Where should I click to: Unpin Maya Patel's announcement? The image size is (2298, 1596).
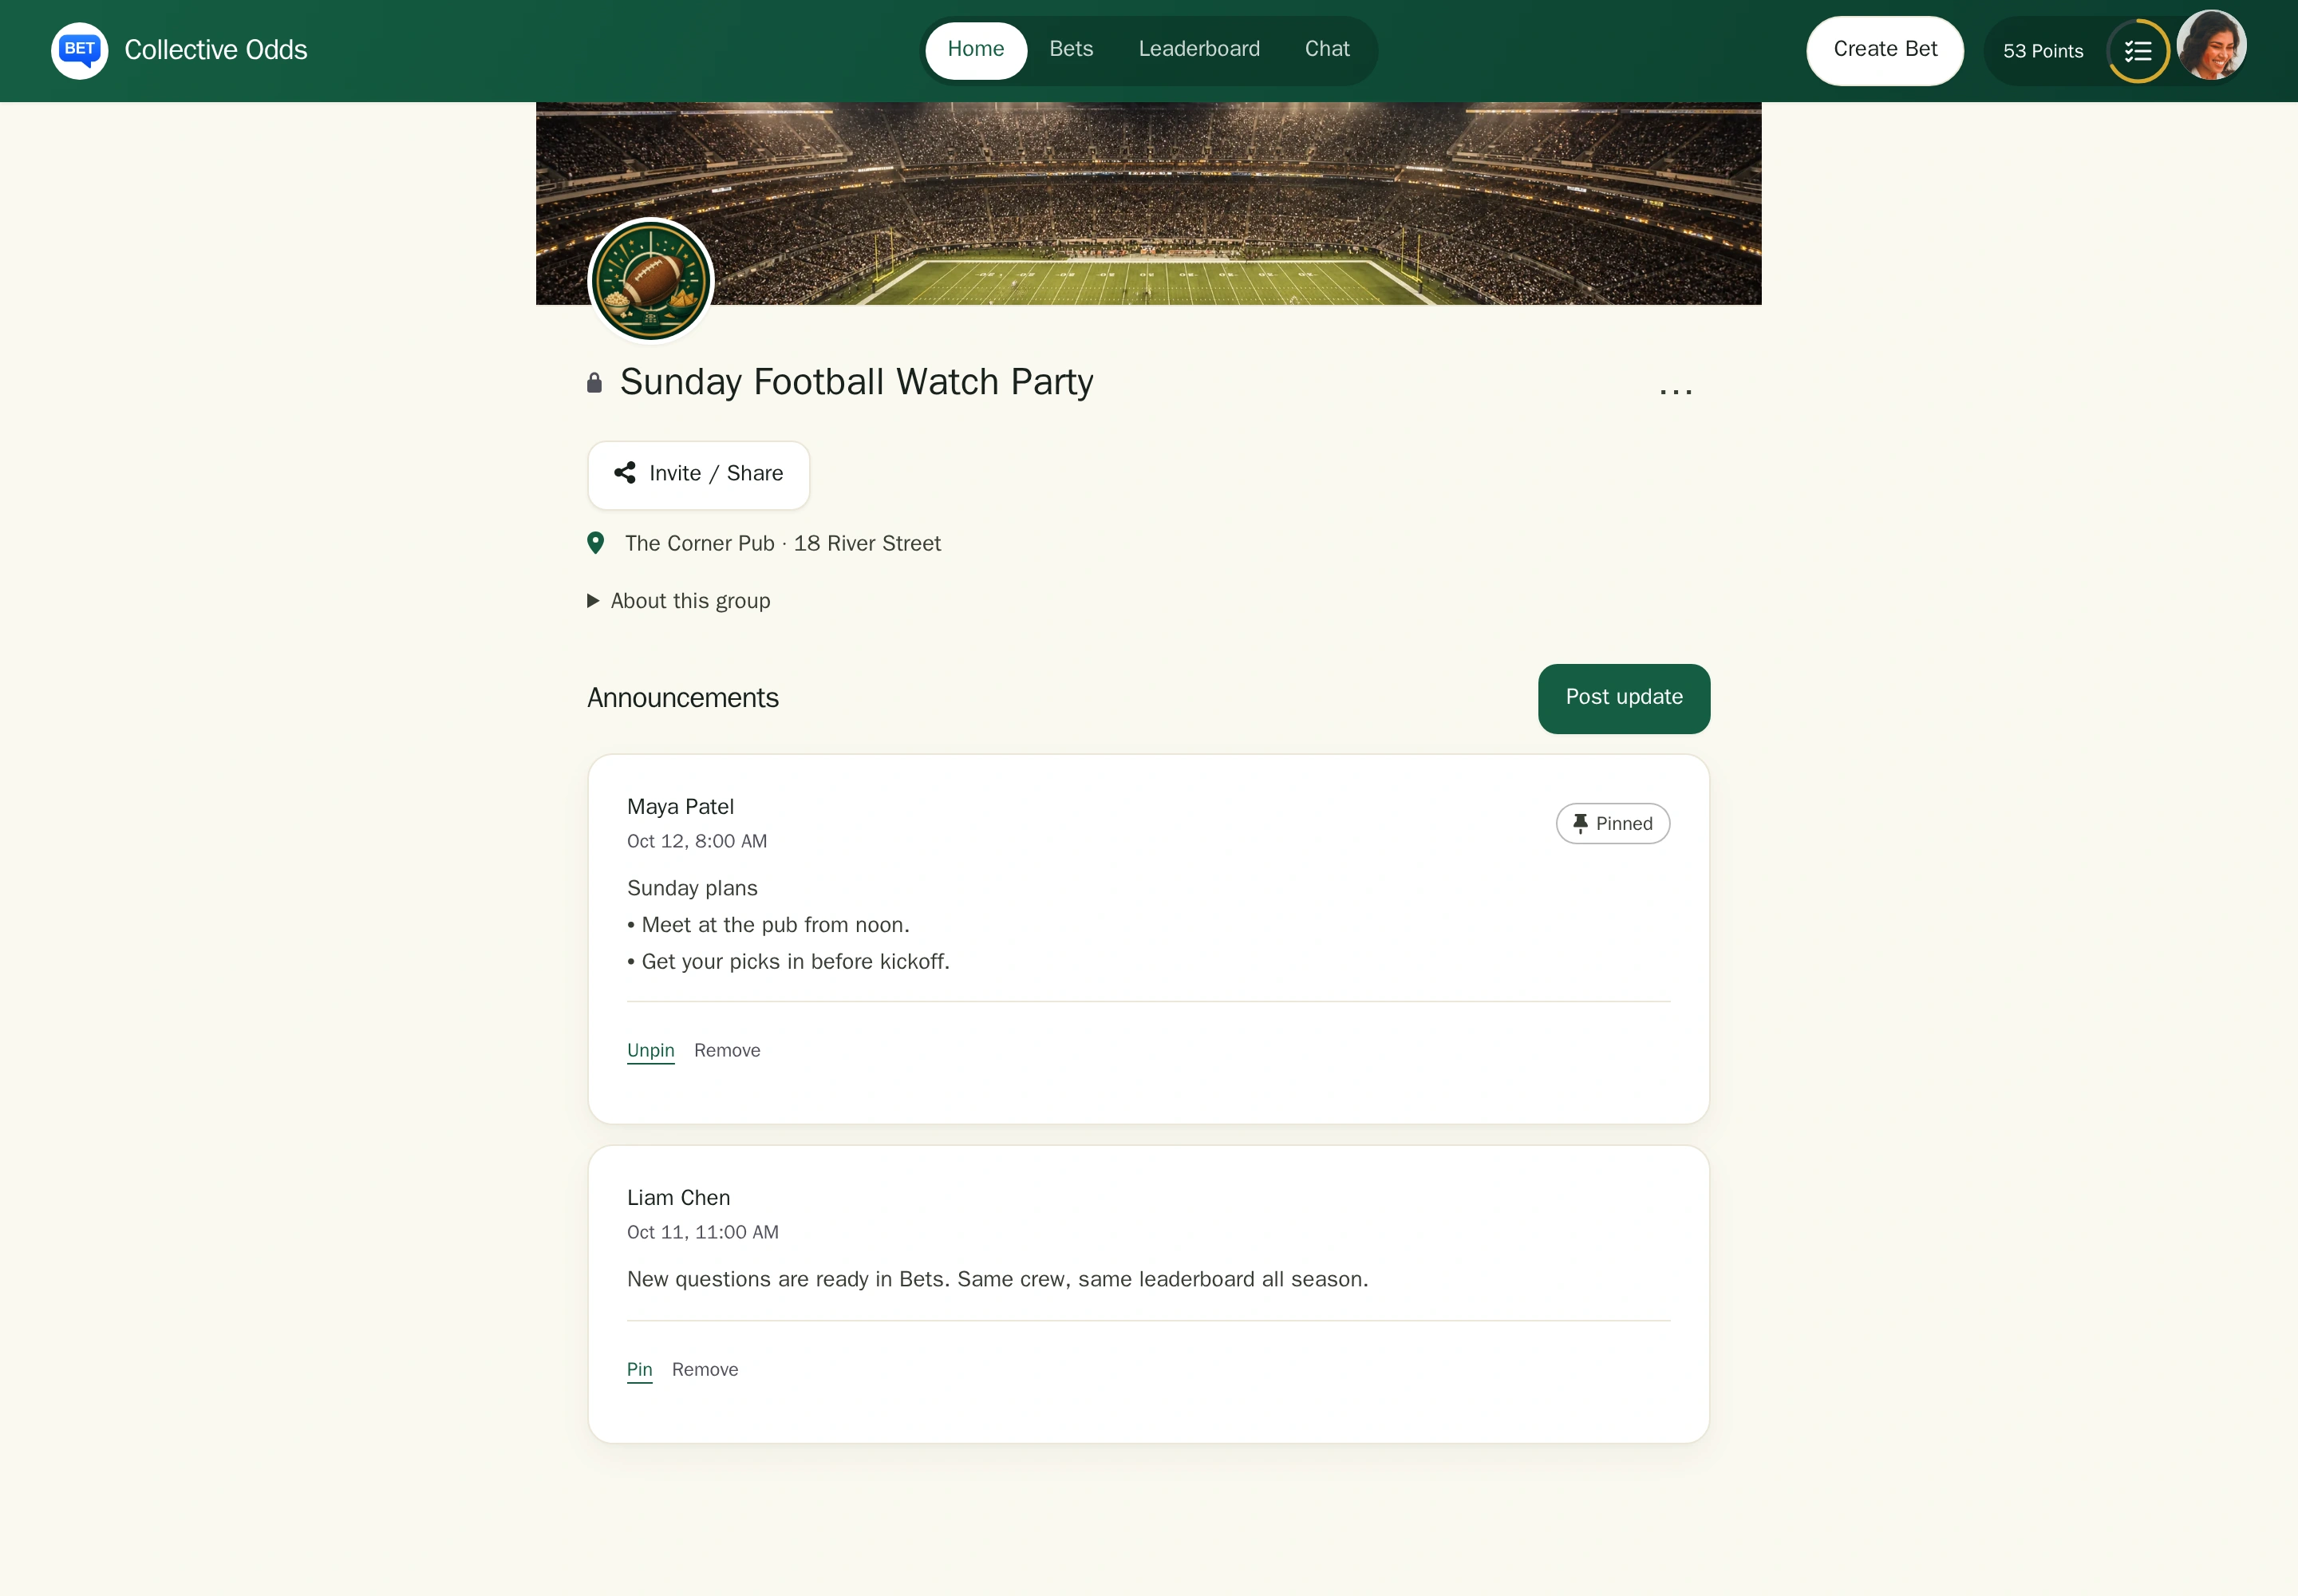click(651, 1050)
